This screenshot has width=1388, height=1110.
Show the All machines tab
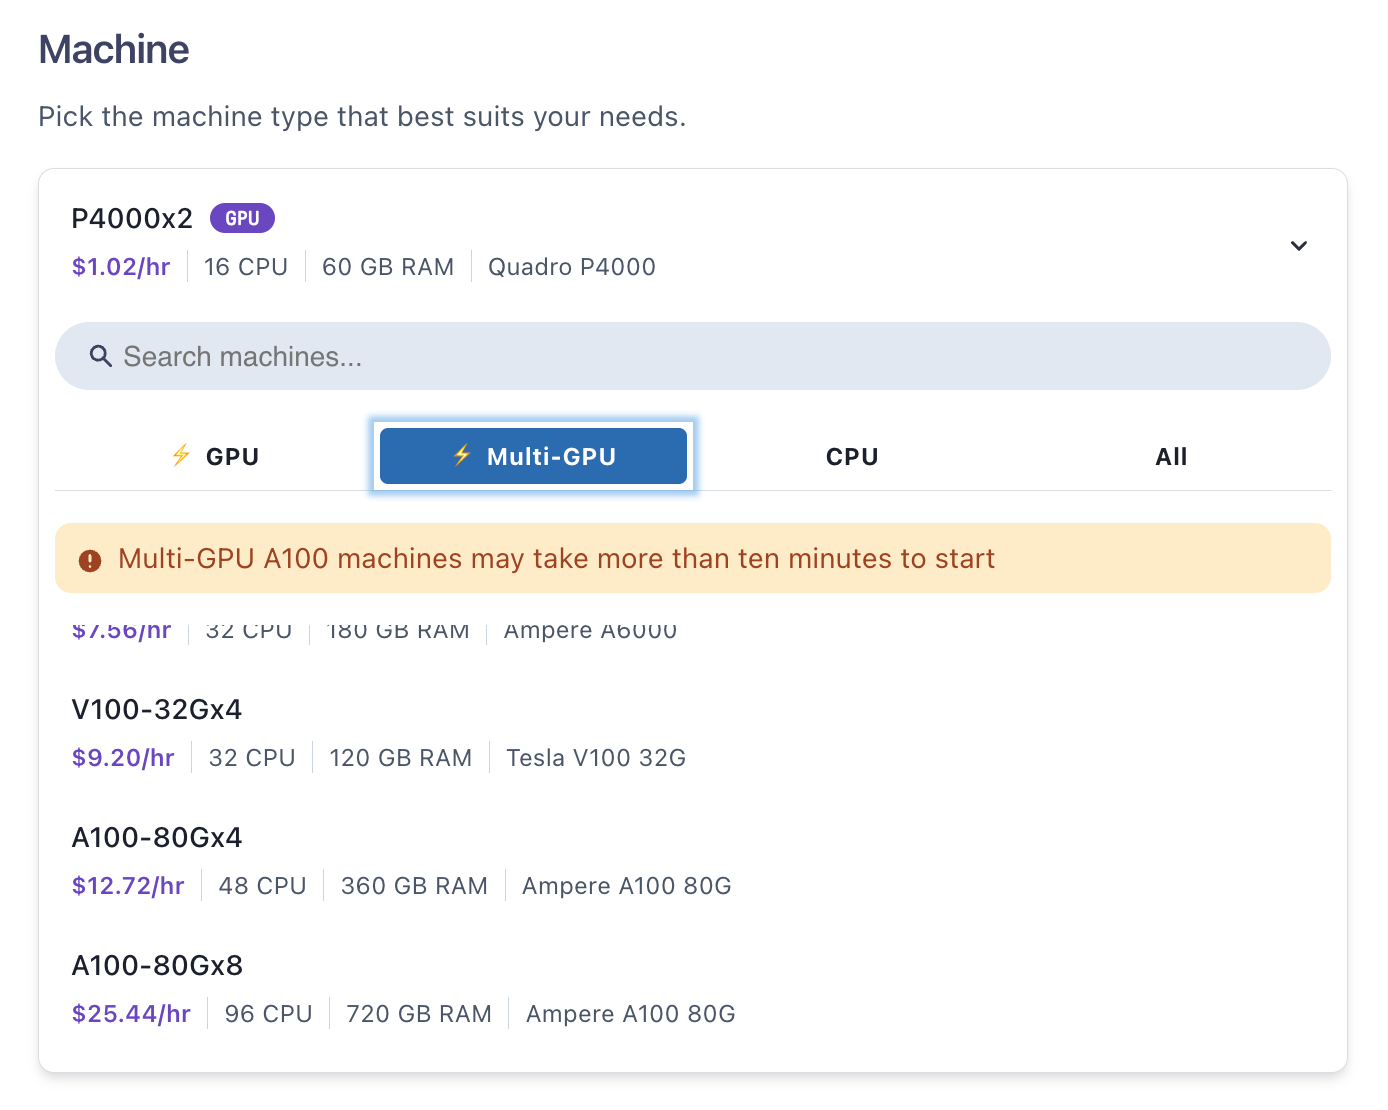pyautogui.click(x=1171, y=456)
